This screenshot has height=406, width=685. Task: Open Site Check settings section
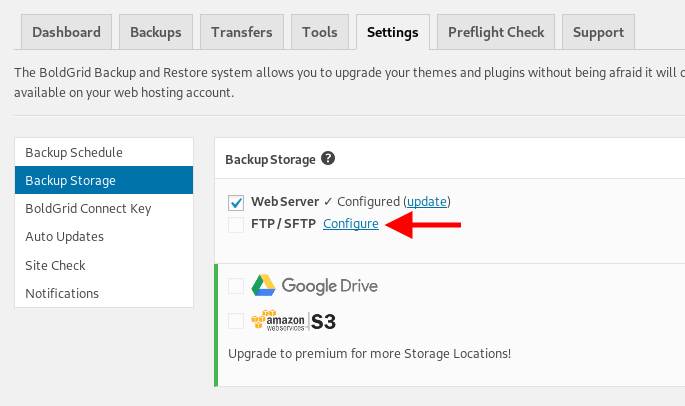click(104, 265)
